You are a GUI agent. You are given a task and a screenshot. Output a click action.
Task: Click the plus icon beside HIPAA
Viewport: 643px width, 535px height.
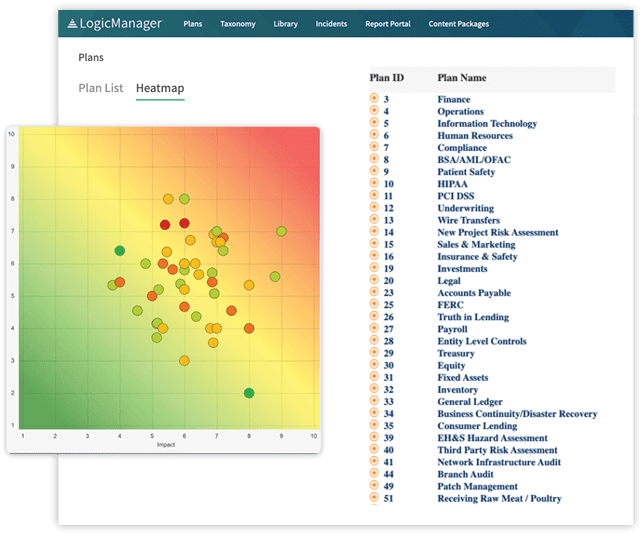tap(374, 184)
